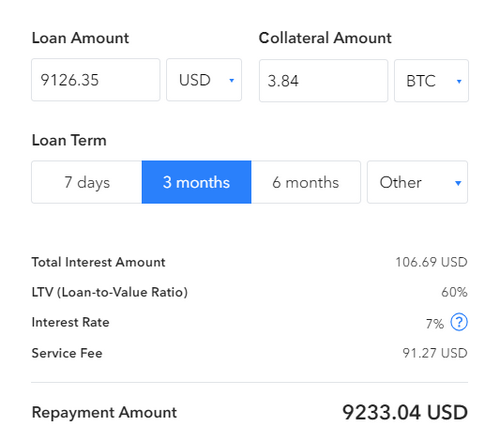
Task: Select the 6 months loan term
Action: [x=306, y=182]
